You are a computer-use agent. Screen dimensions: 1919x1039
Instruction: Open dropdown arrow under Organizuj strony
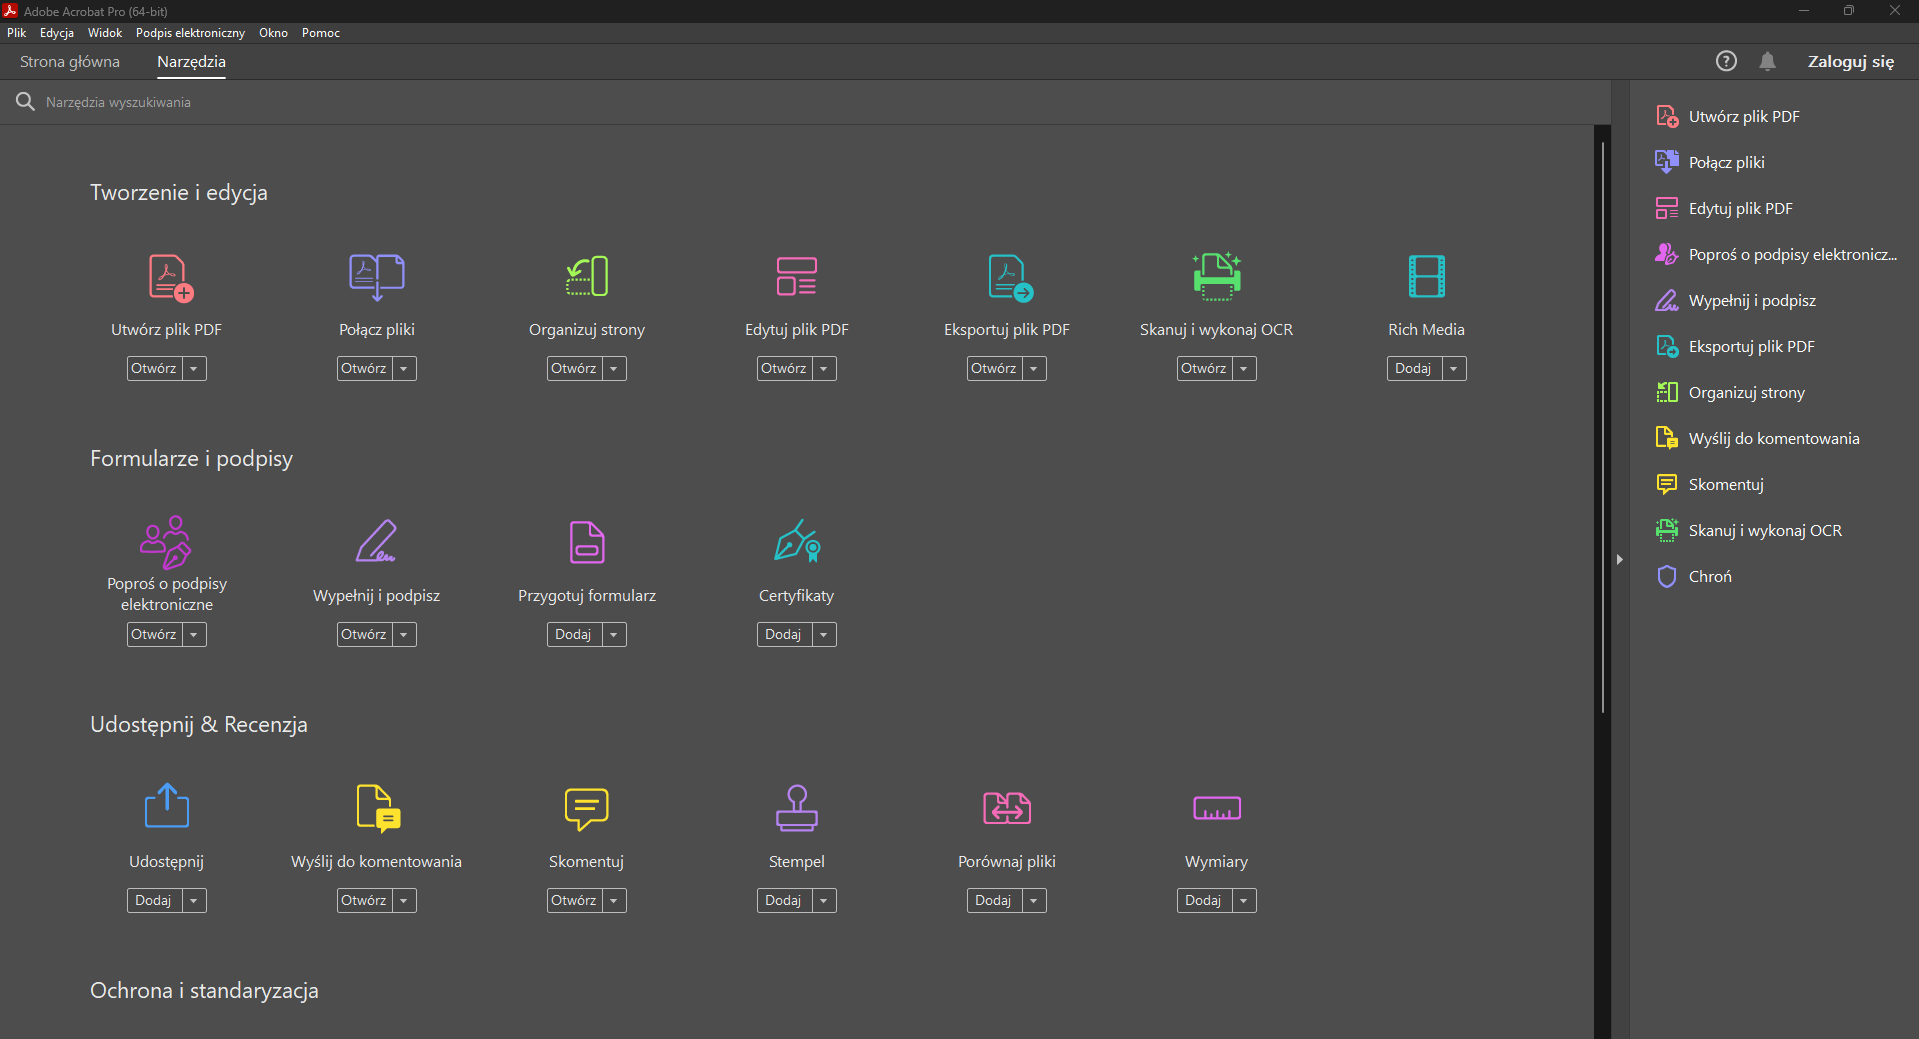(x=614, y=369)
